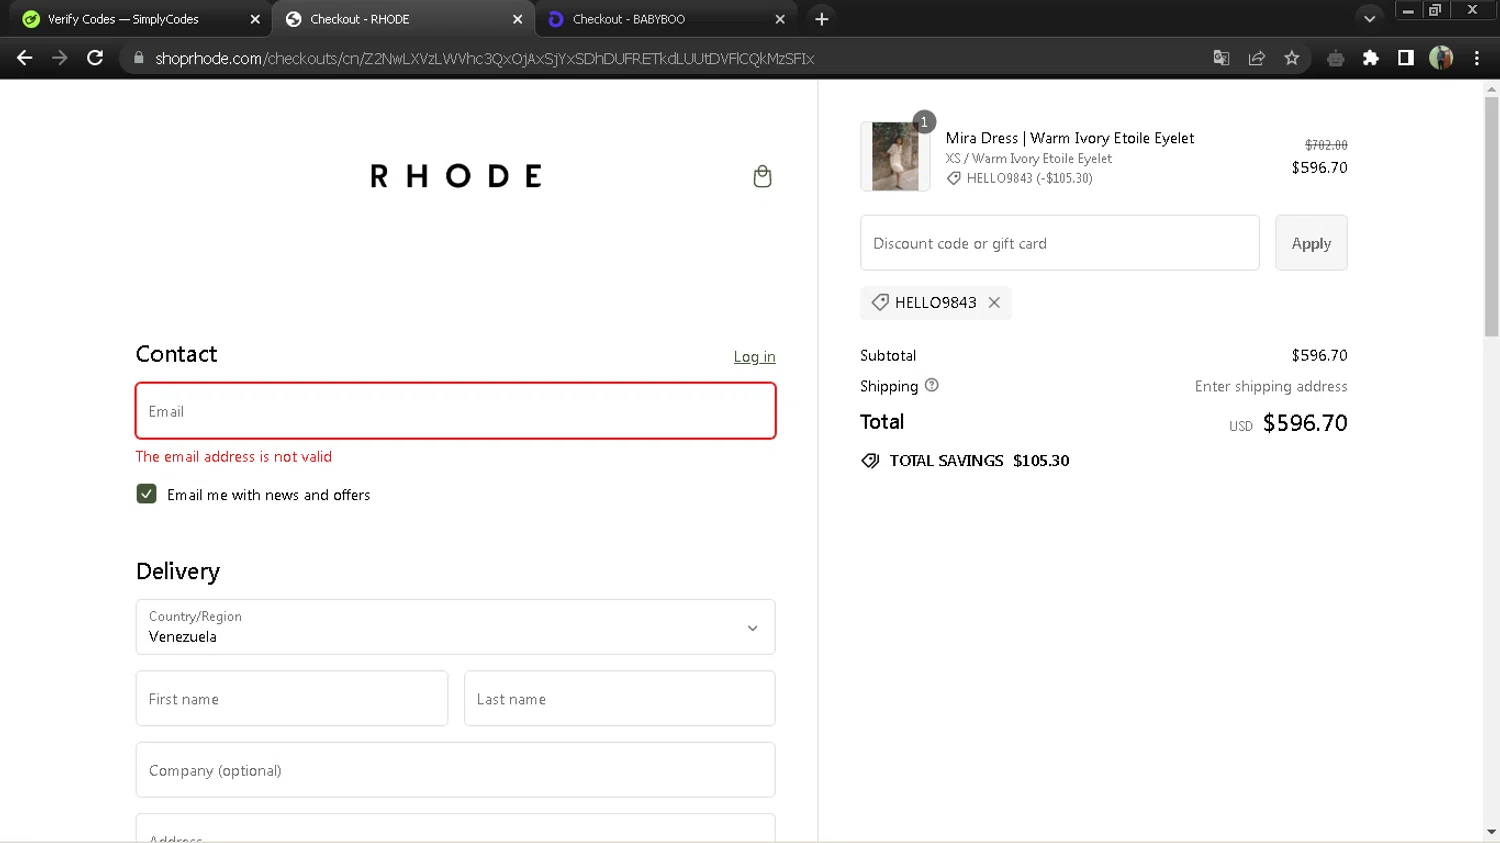Open the browser extensions puzzle icon
Viewport: 1500px width, 843px height.
point(1371,58)
